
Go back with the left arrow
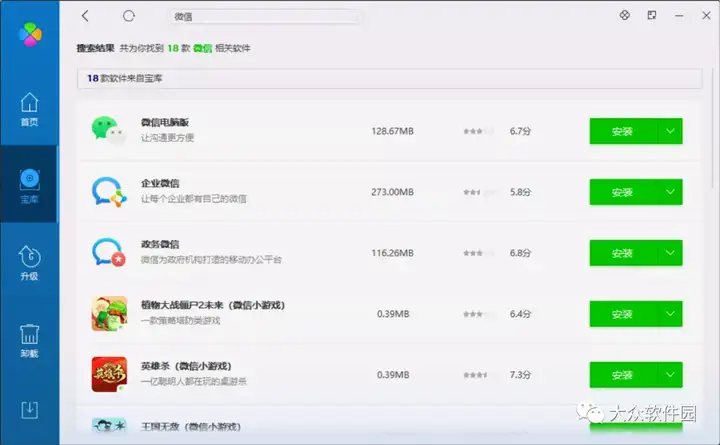coord(85,16)
